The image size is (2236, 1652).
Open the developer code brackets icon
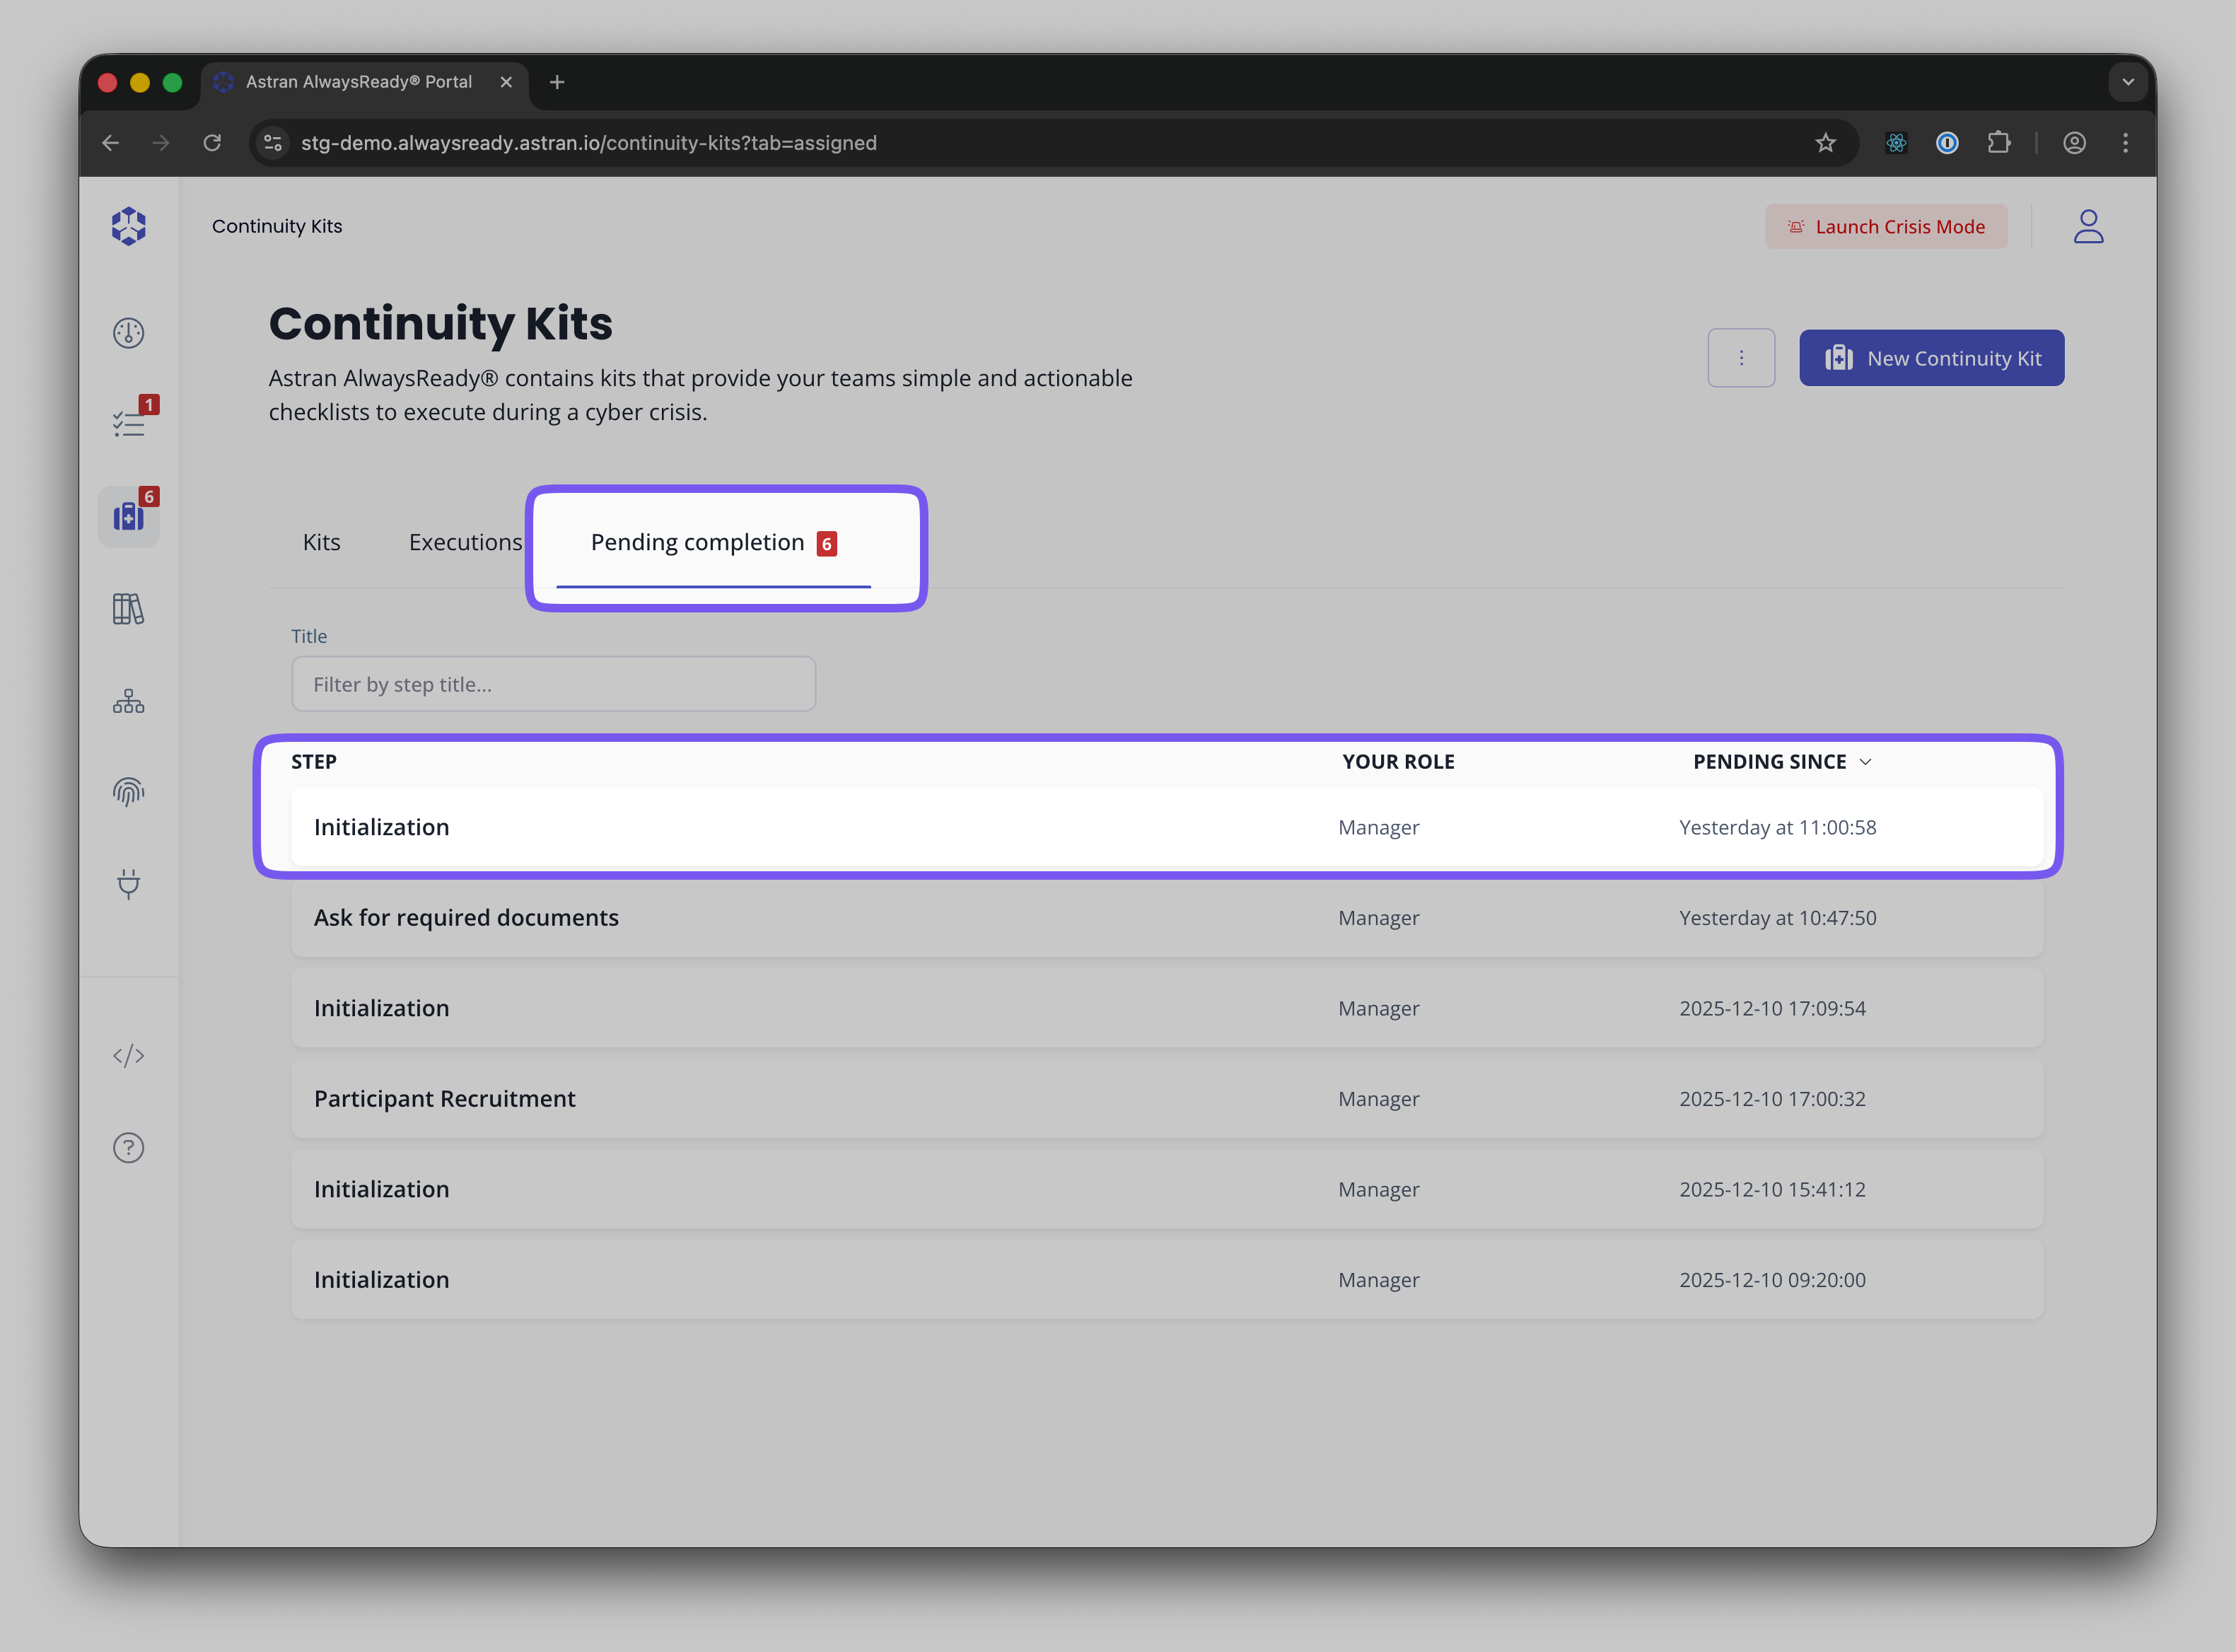coord(128,1056)
